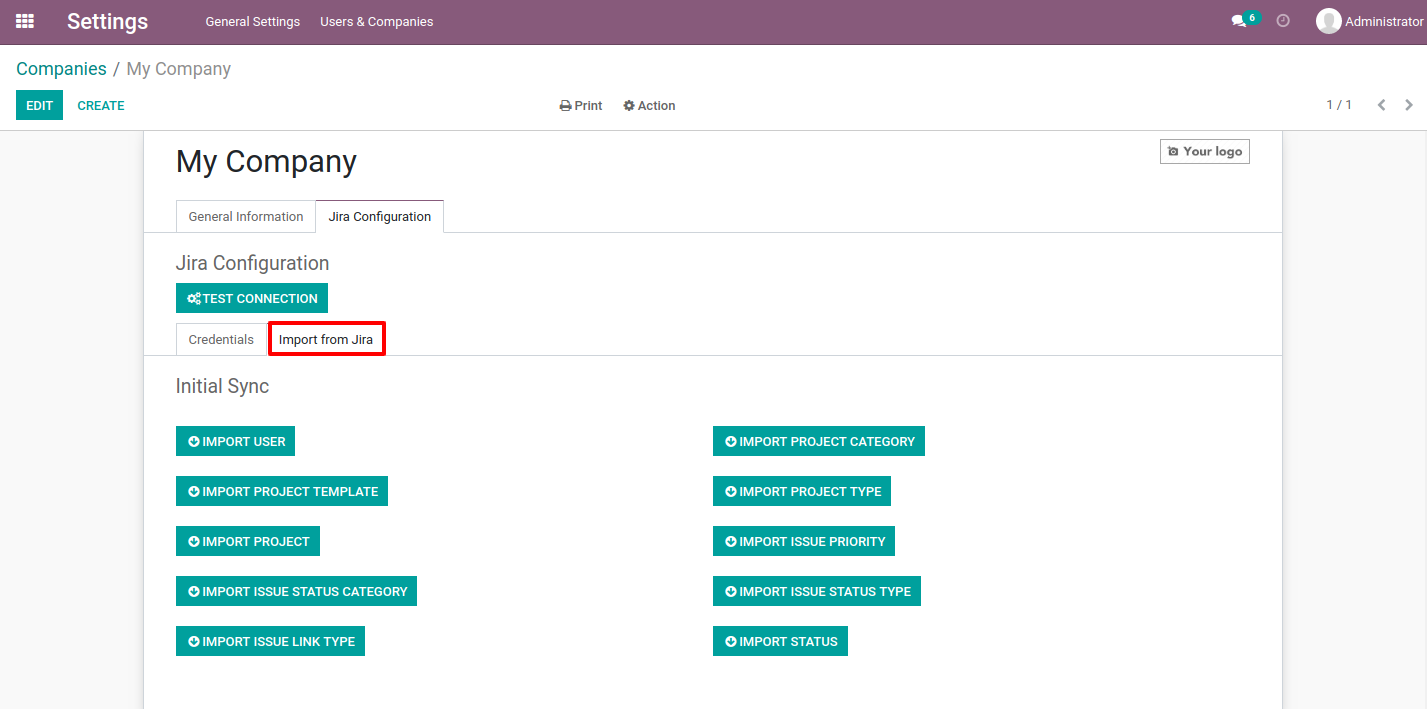This screenshot has height=709, width=1427.
Task: Click IMPORT ISSUE PRIORITY button
Action: (804, 541)
